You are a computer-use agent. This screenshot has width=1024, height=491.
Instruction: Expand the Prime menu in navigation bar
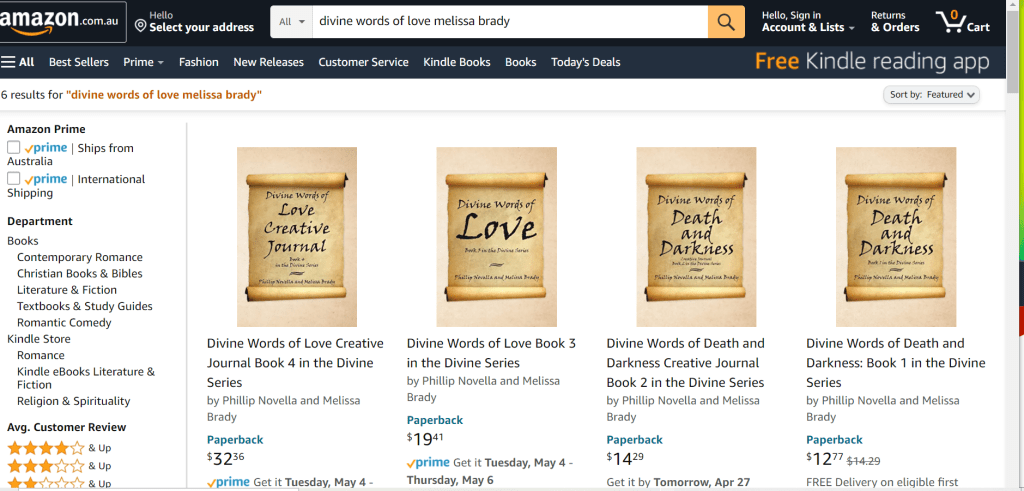[x=143, y=62]
